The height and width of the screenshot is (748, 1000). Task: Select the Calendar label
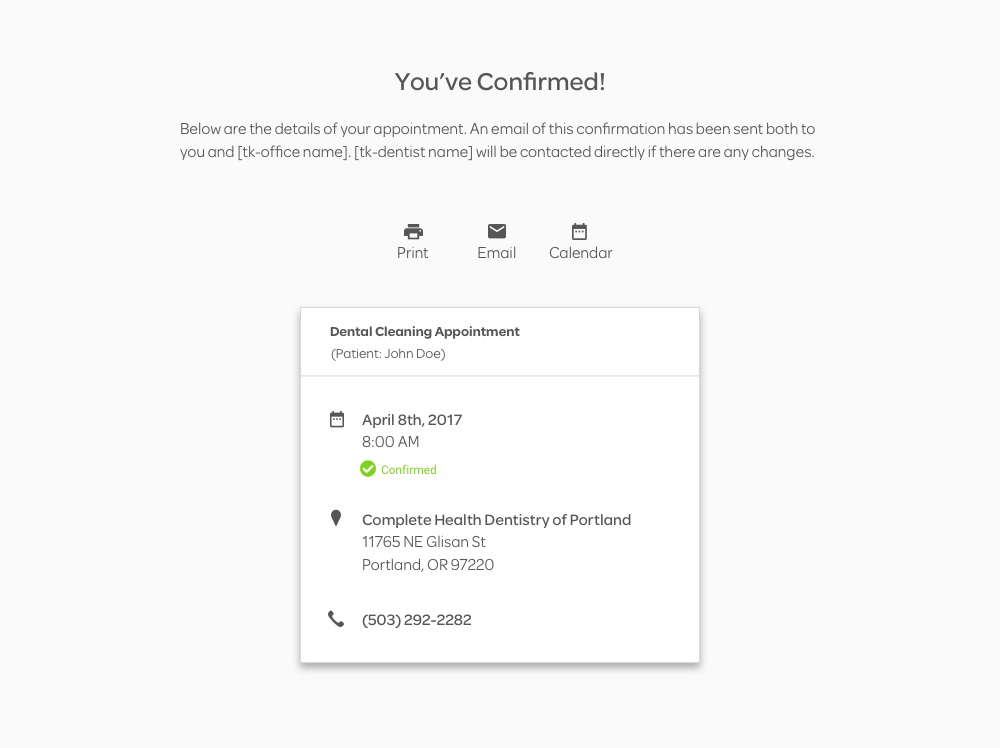tap(580, 253)
